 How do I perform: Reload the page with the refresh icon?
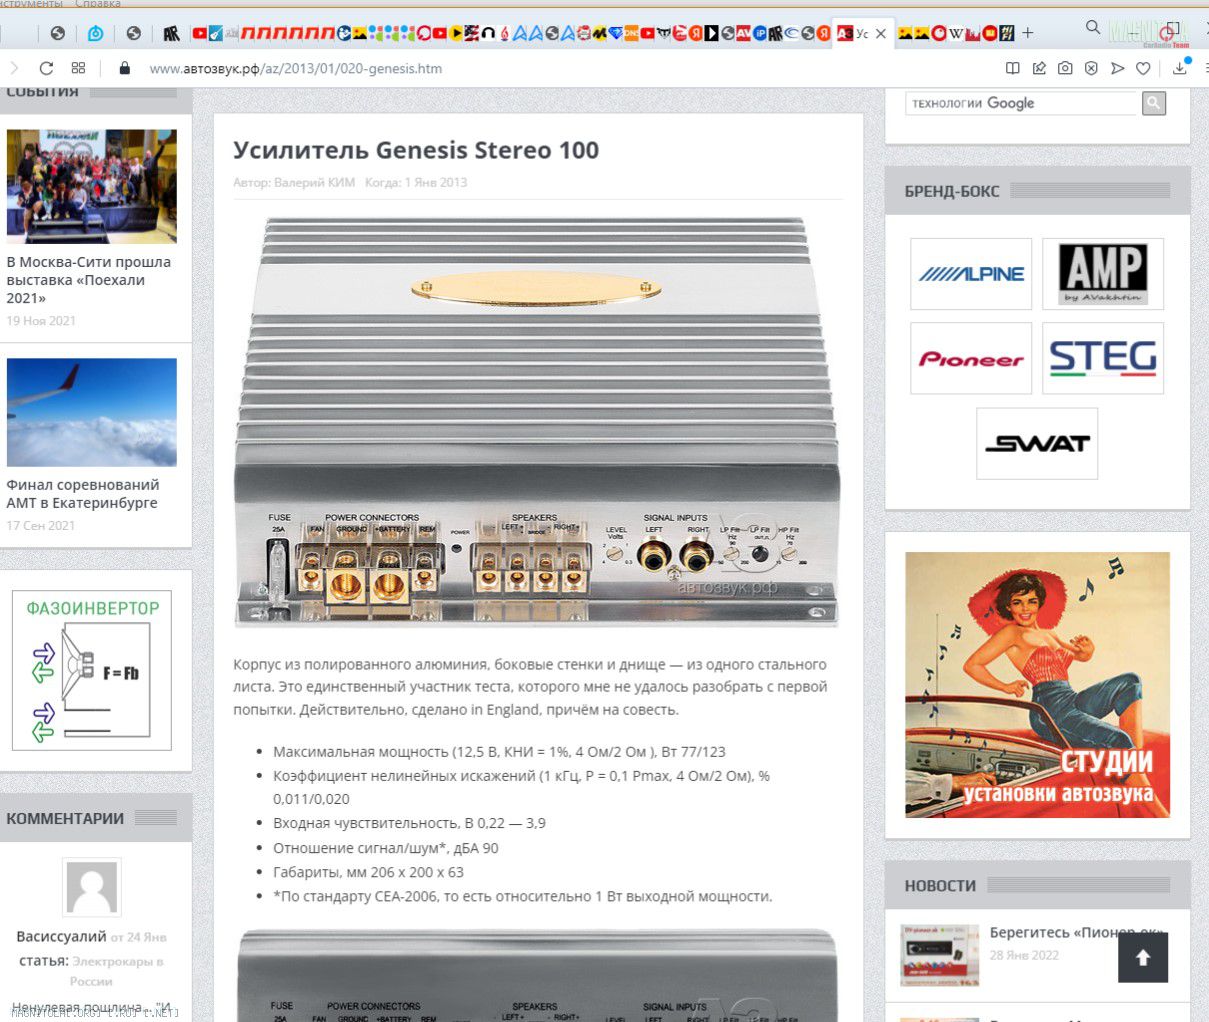(46, 68)
